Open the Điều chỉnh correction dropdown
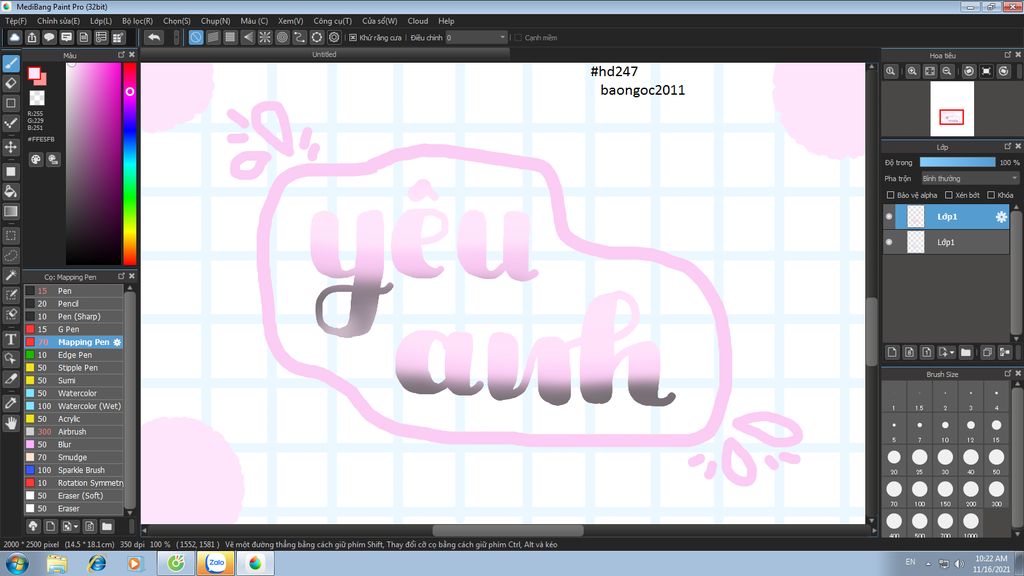1024x576 pixels. (x=476, y=37)
